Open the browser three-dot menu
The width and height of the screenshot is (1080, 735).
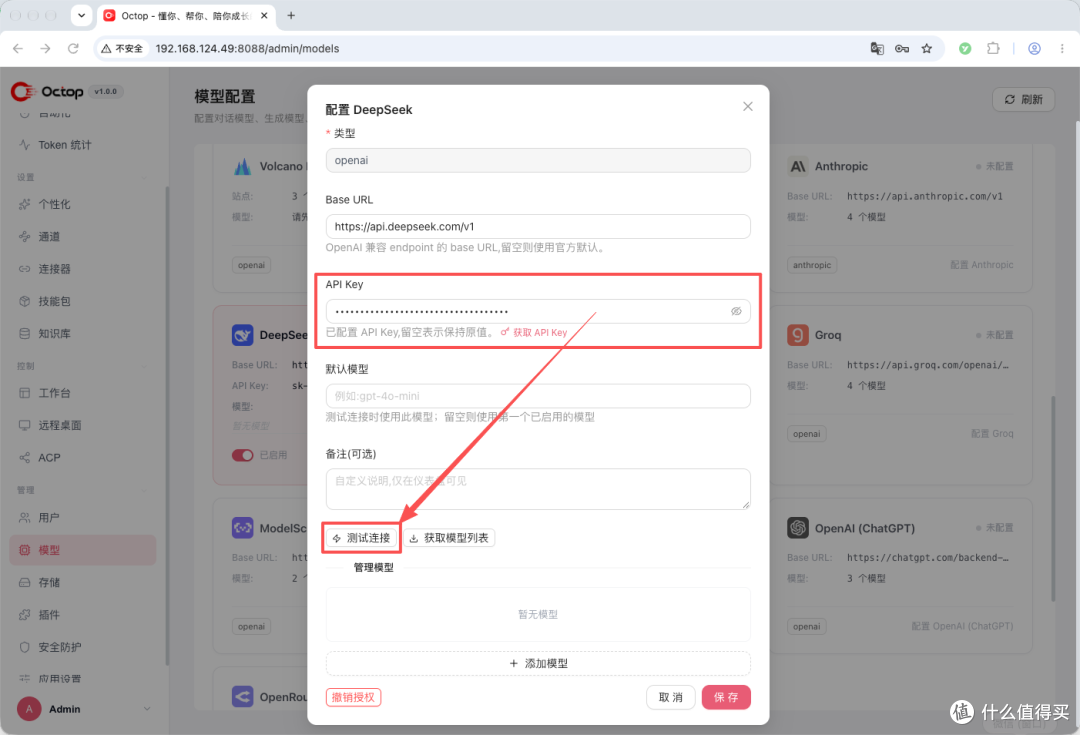[1061, 48]
